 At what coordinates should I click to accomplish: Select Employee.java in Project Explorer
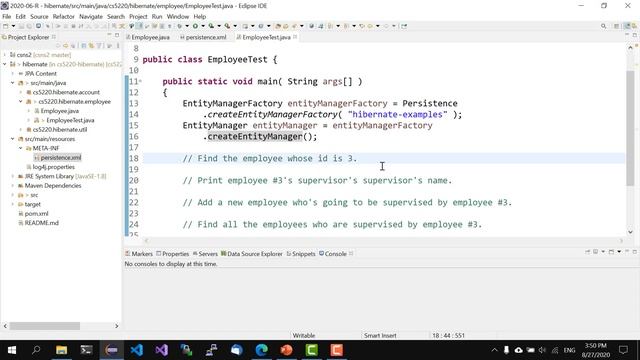(60, 111)
